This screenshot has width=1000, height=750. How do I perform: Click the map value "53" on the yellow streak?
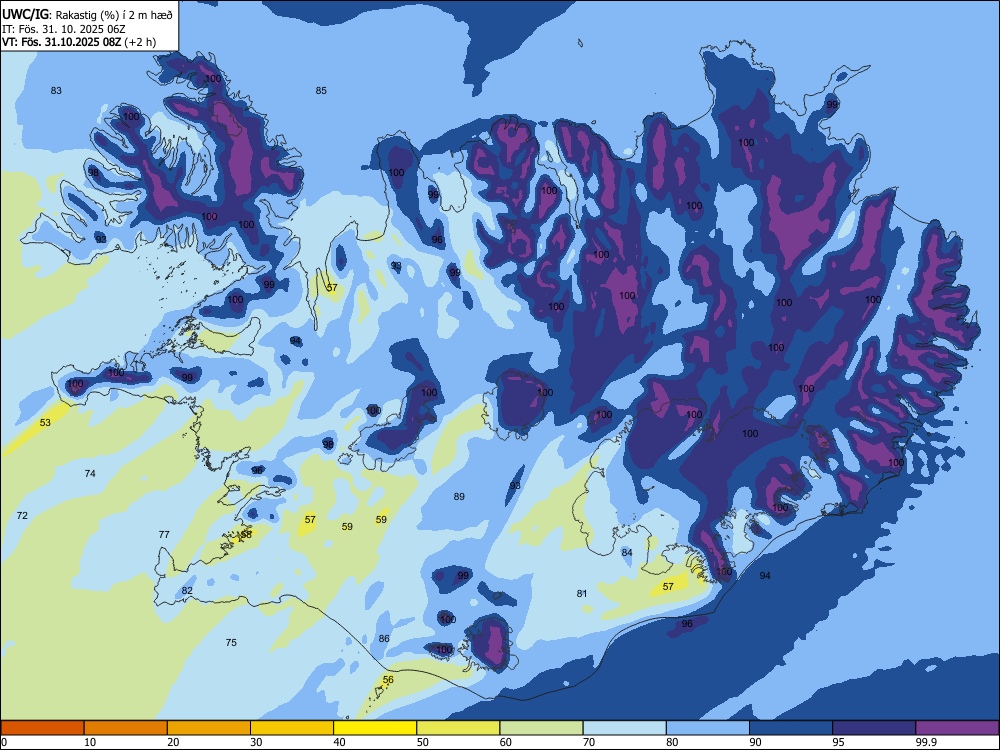(45, 423)
